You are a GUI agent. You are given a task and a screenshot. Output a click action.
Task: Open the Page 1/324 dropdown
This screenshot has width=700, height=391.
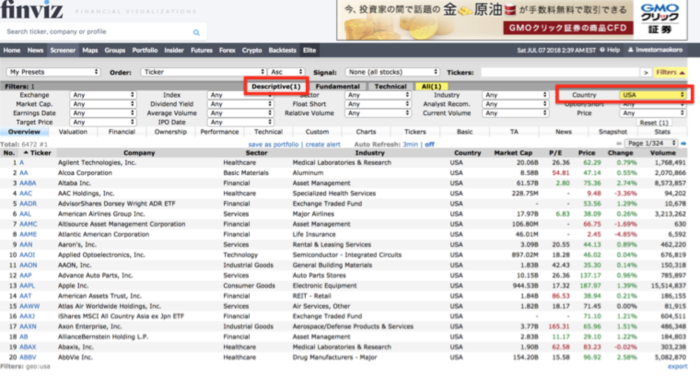651,143
